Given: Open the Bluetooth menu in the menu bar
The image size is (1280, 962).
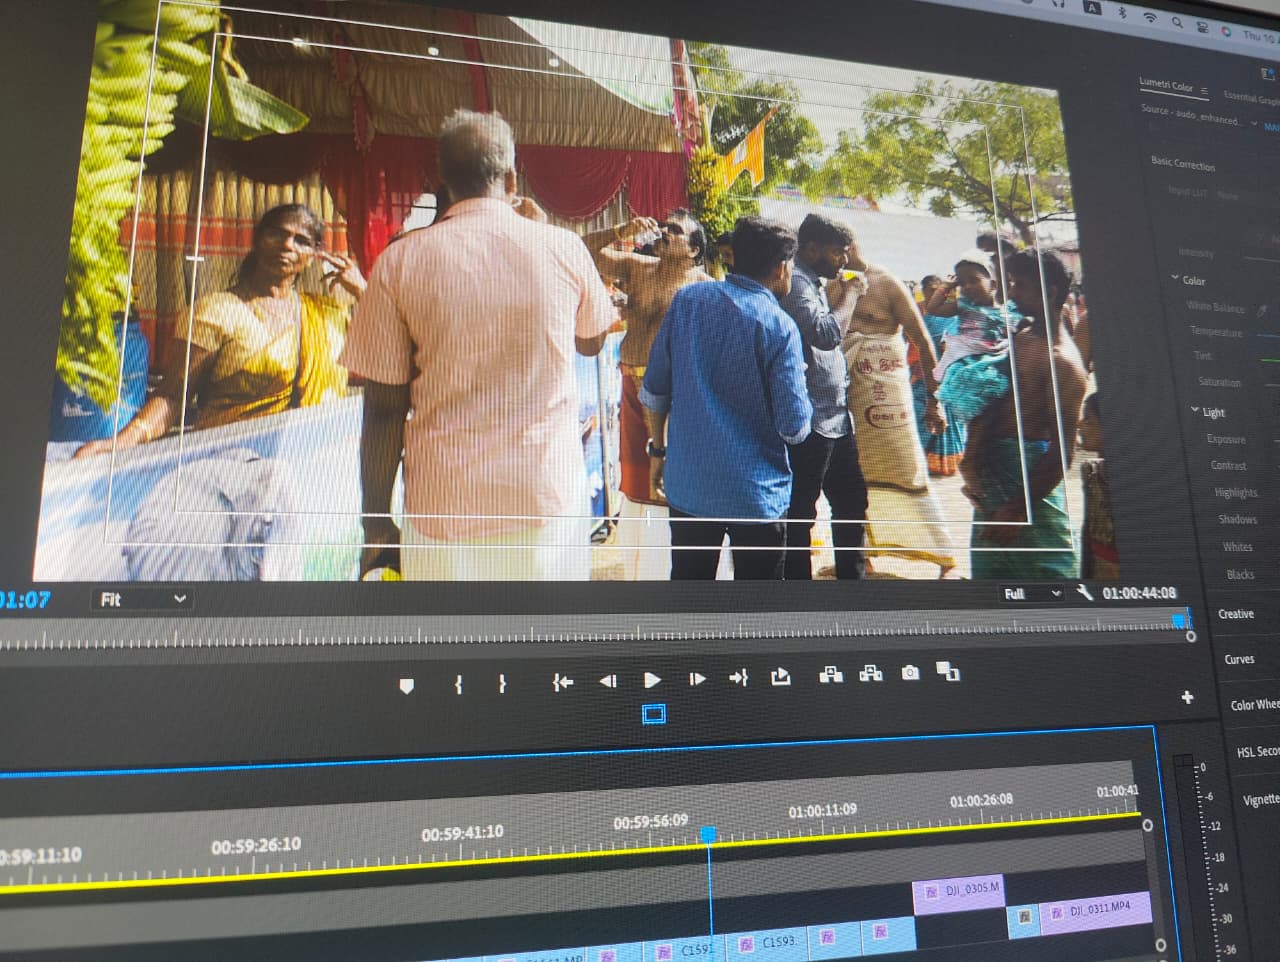Looking at the screenshot, I should (x=1122, y=13).
